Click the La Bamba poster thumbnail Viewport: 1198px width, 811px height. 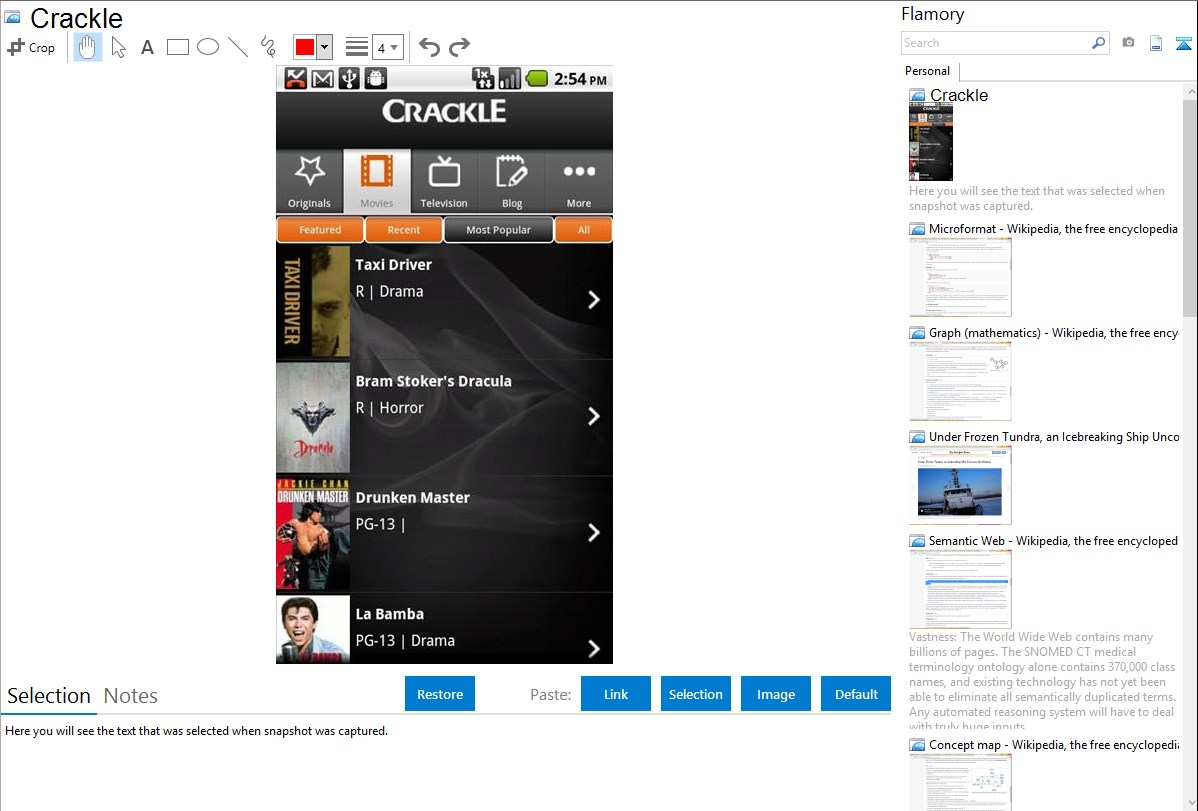313,629
